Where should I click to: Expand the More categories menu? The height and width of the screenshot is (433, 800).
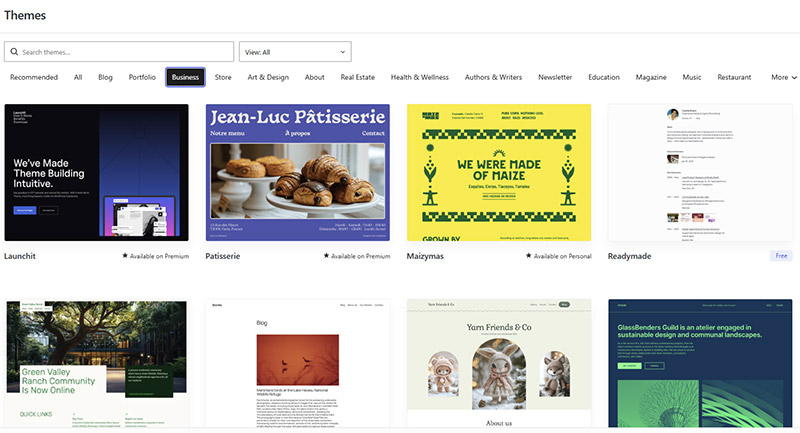click(x=784, y=77)
